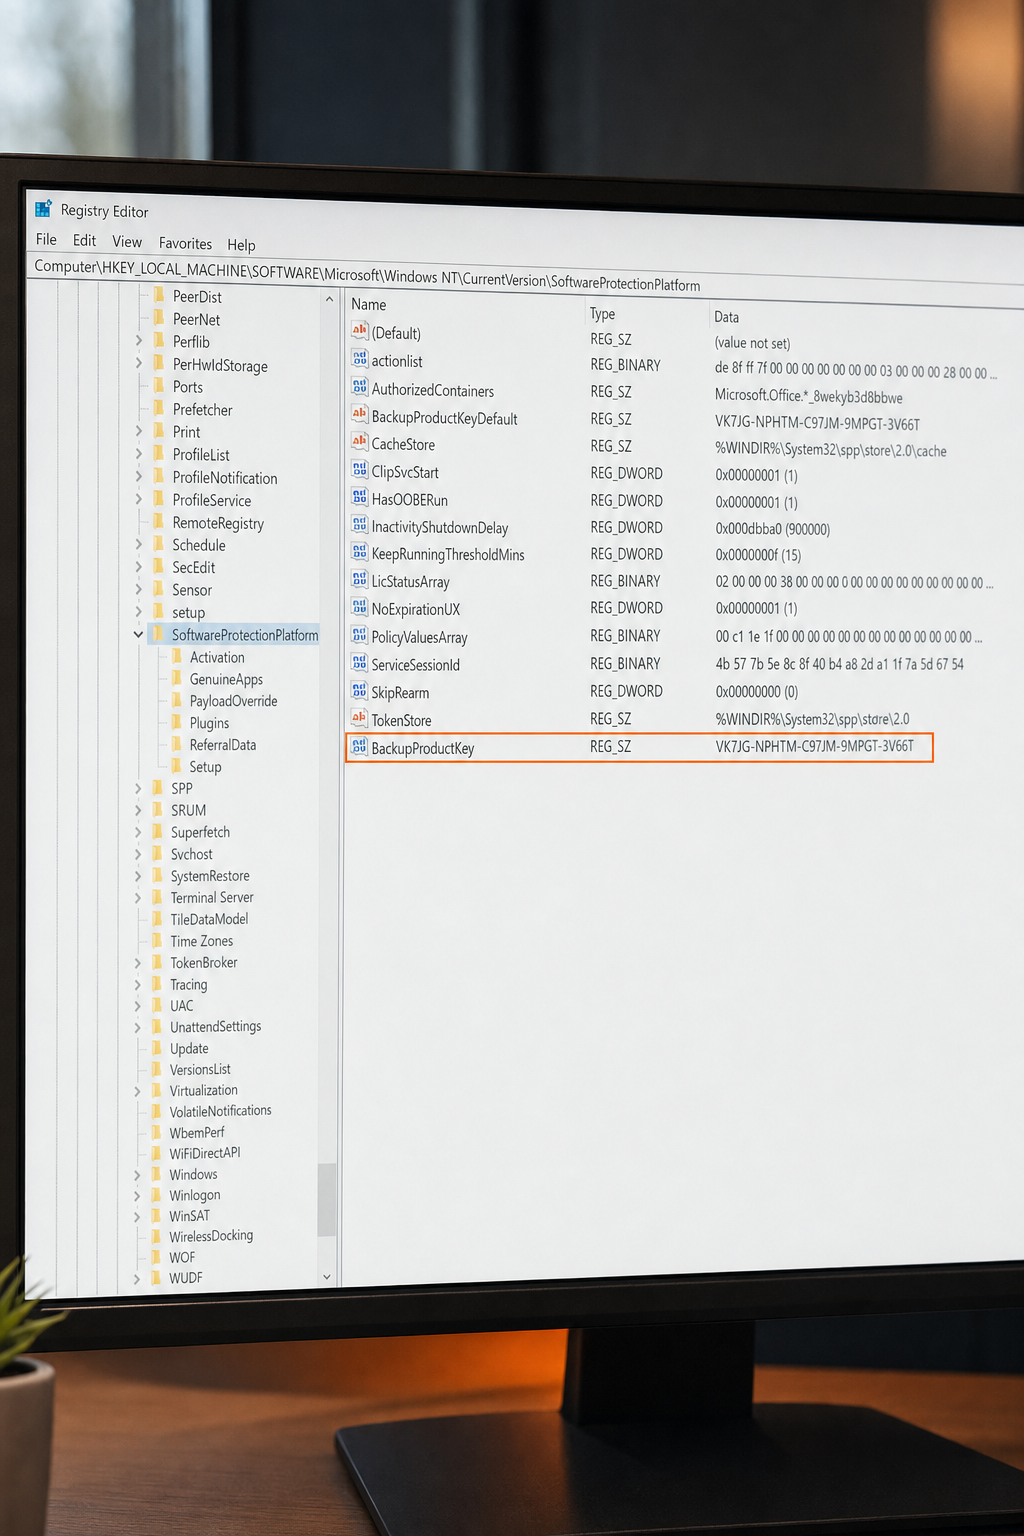Click the tree pane scroll up arrow

[x=328, y=299]
